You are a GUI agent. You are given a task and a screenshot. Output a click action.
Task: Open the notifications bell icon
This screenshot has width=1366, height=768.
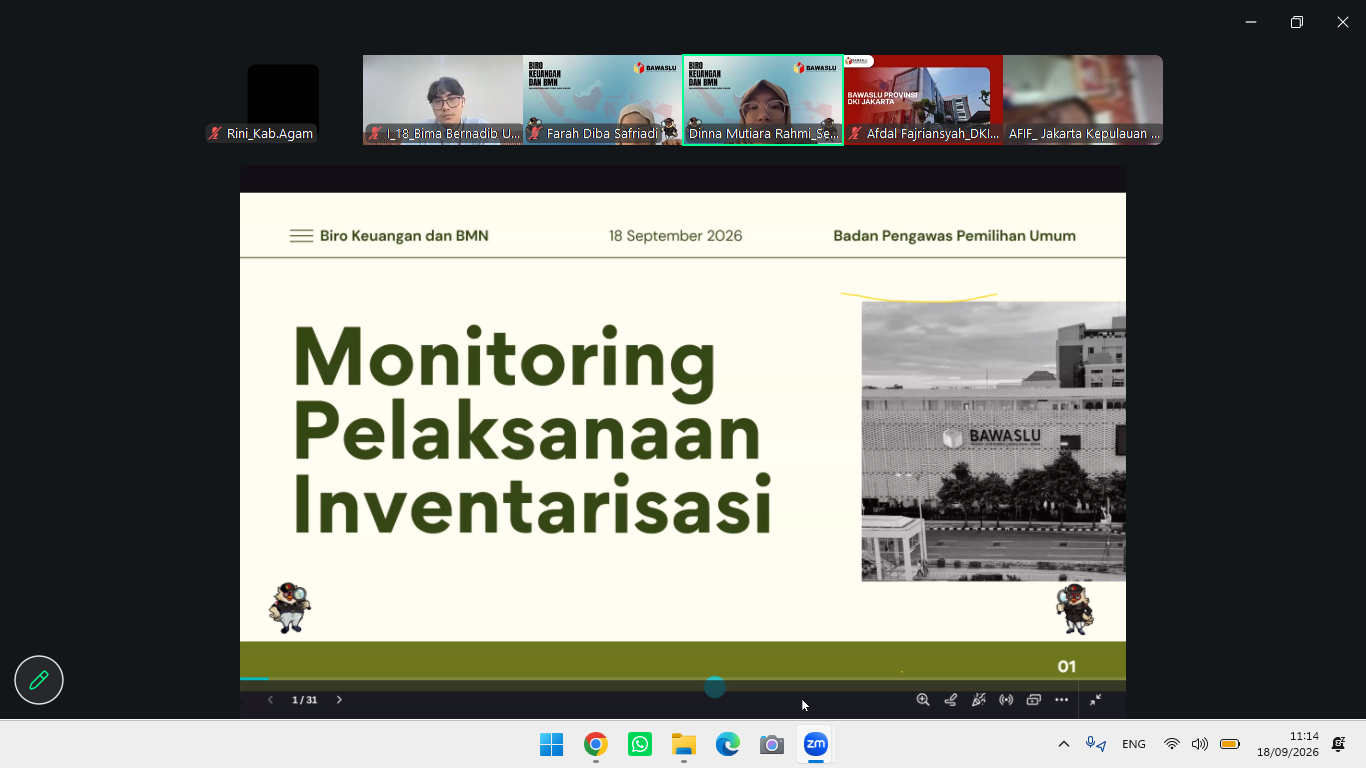[1339, 744]
